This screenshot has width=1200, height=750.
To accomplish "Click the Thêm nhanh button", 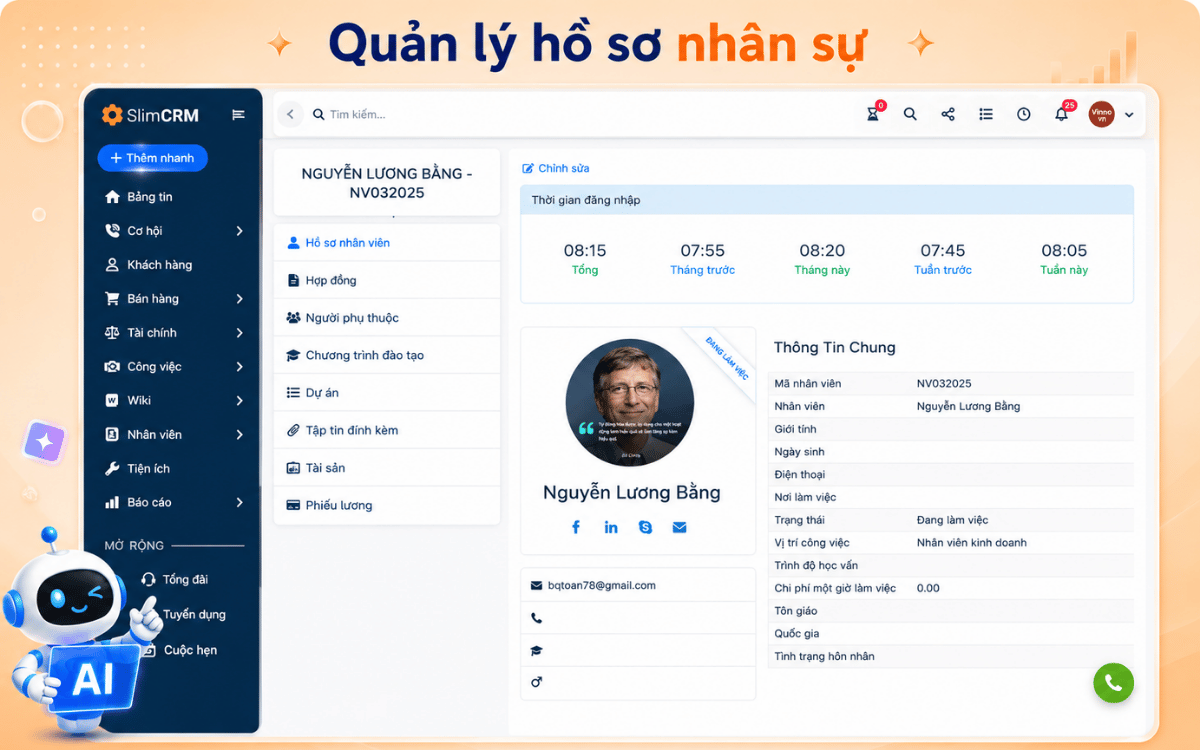I will coord(152,158).
